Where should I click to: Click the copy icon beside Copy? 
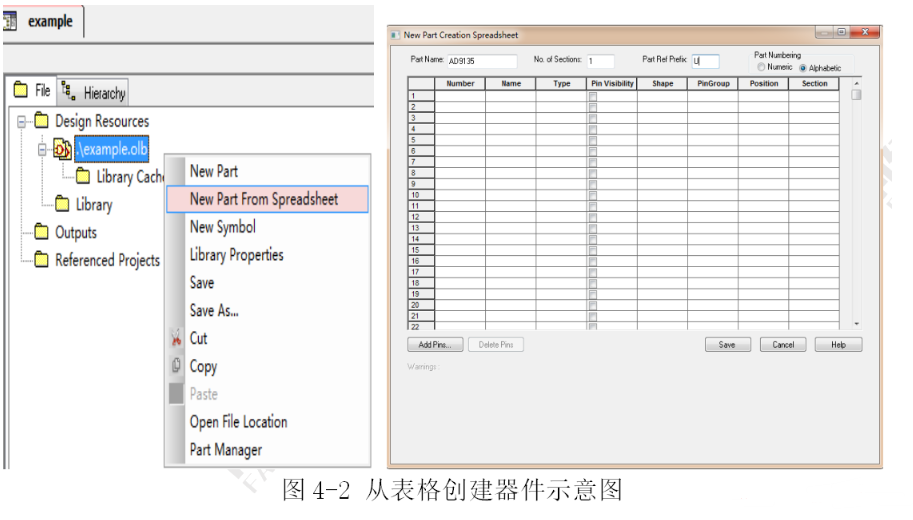[x=176, y=365]
